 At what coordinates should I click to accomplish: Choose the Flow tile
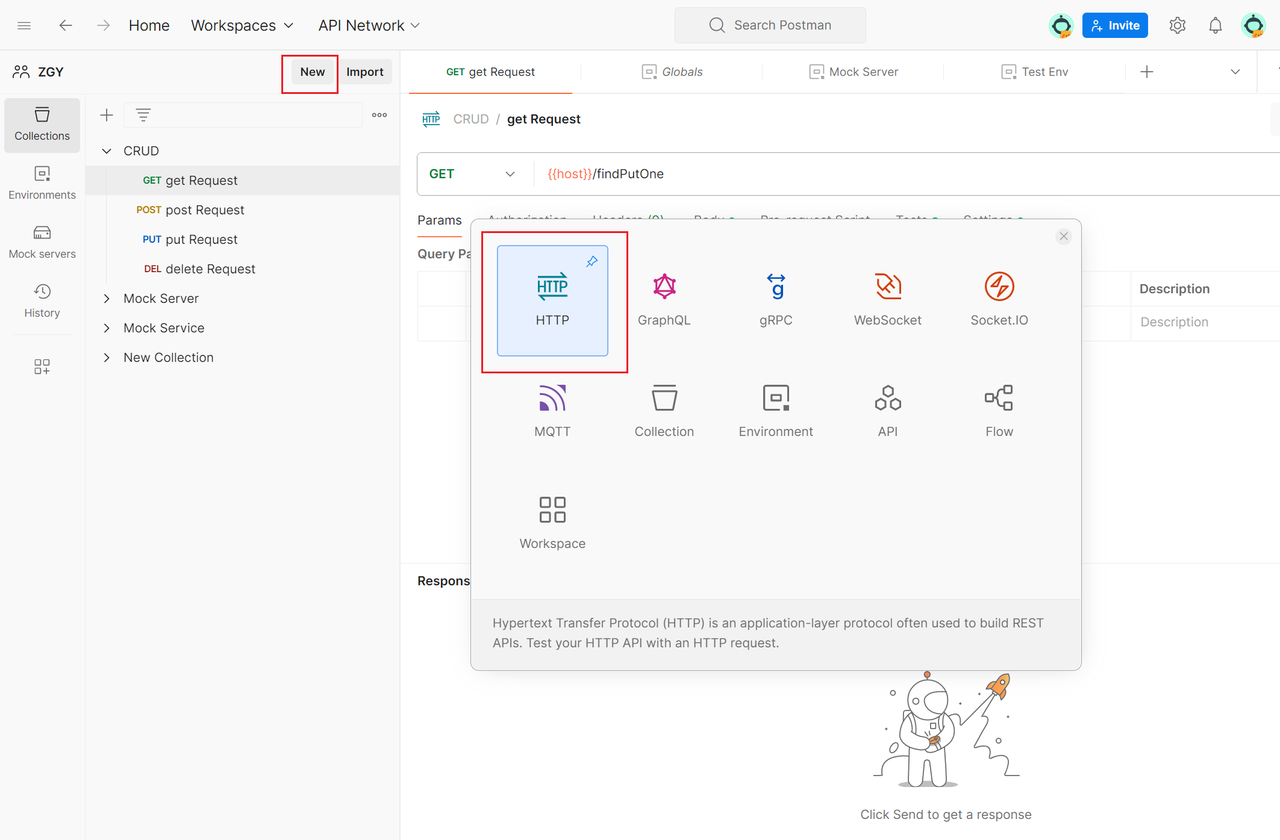[x=999, y=412]
